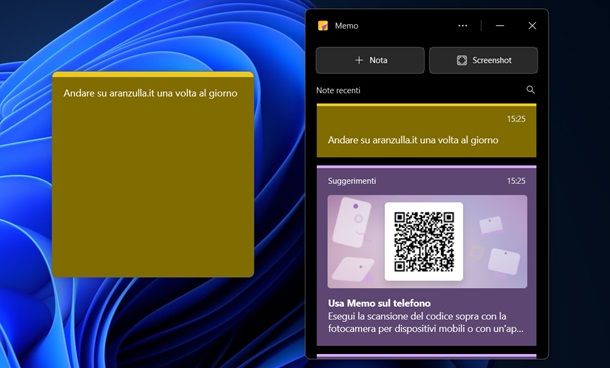Click the text inside the yellow sticky note
The height and width of the screenshot is (368, 610).
click(150, 93)
